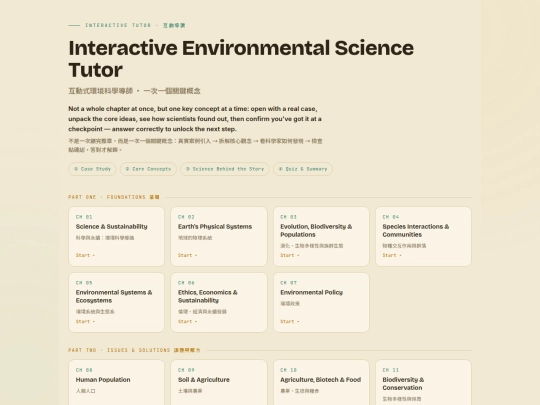Select the Case Study pill
The image size is (540, 405).
(92, 169)
